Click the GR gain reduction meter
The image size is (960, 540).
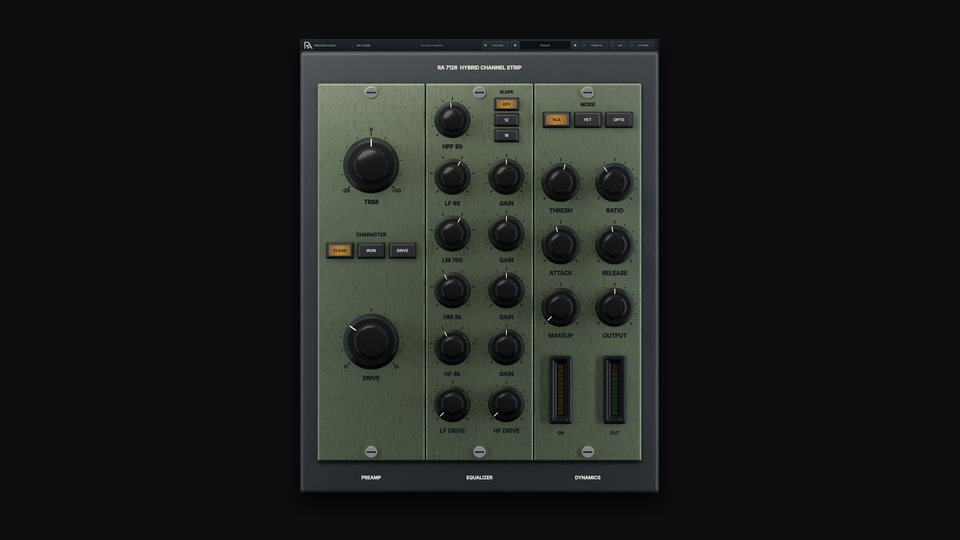click(560, 389)
